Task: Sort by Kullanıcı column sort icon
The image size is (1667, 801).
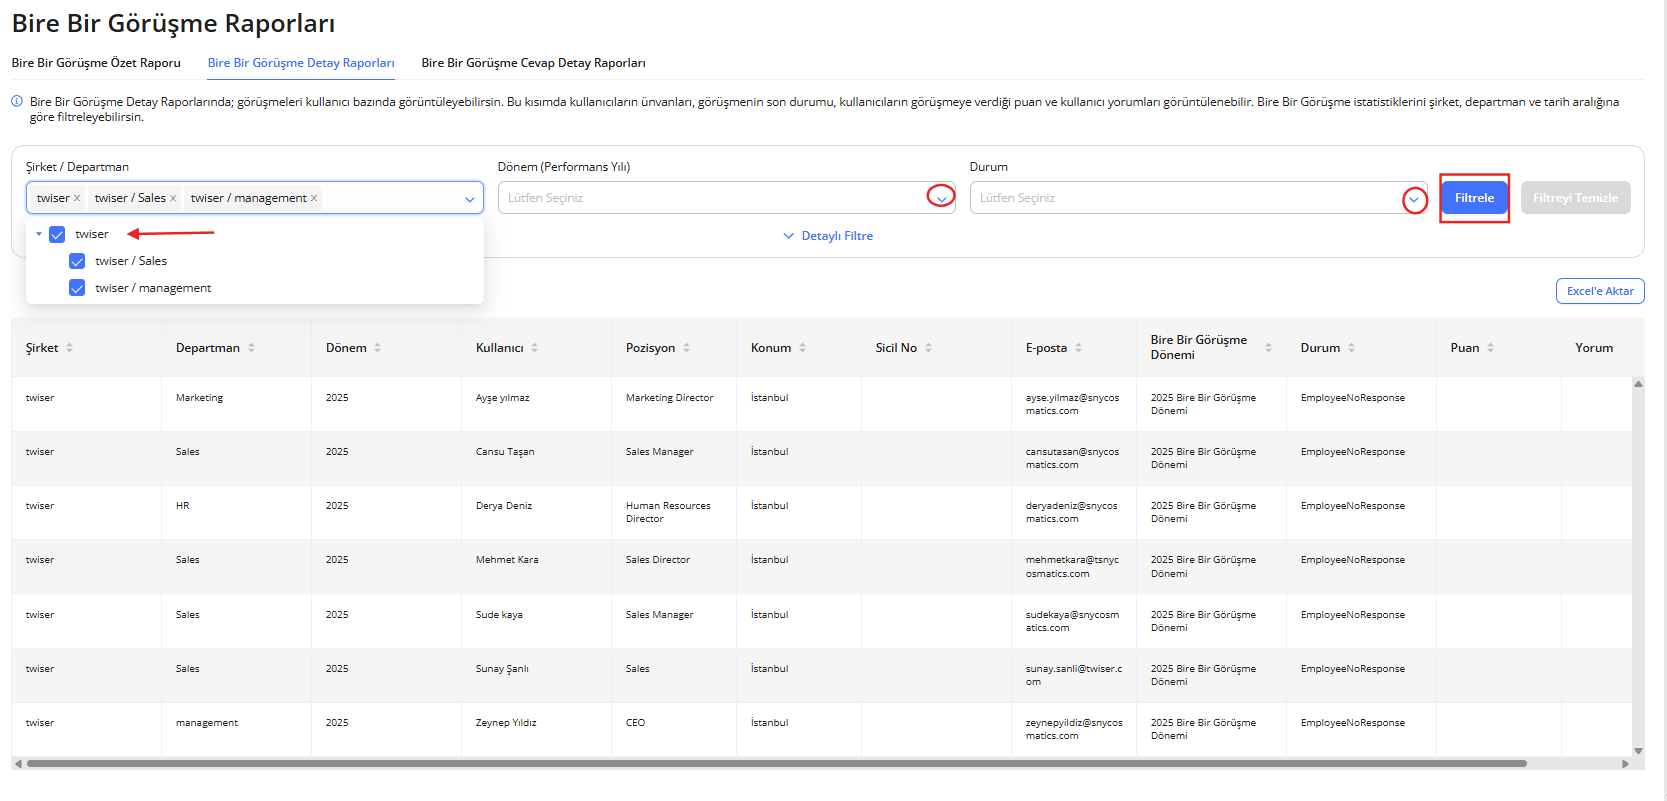Action: tap(534, 348)
